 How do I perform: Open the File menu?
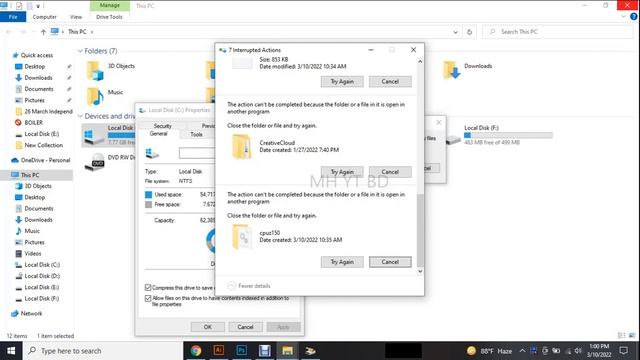point(13,17)
